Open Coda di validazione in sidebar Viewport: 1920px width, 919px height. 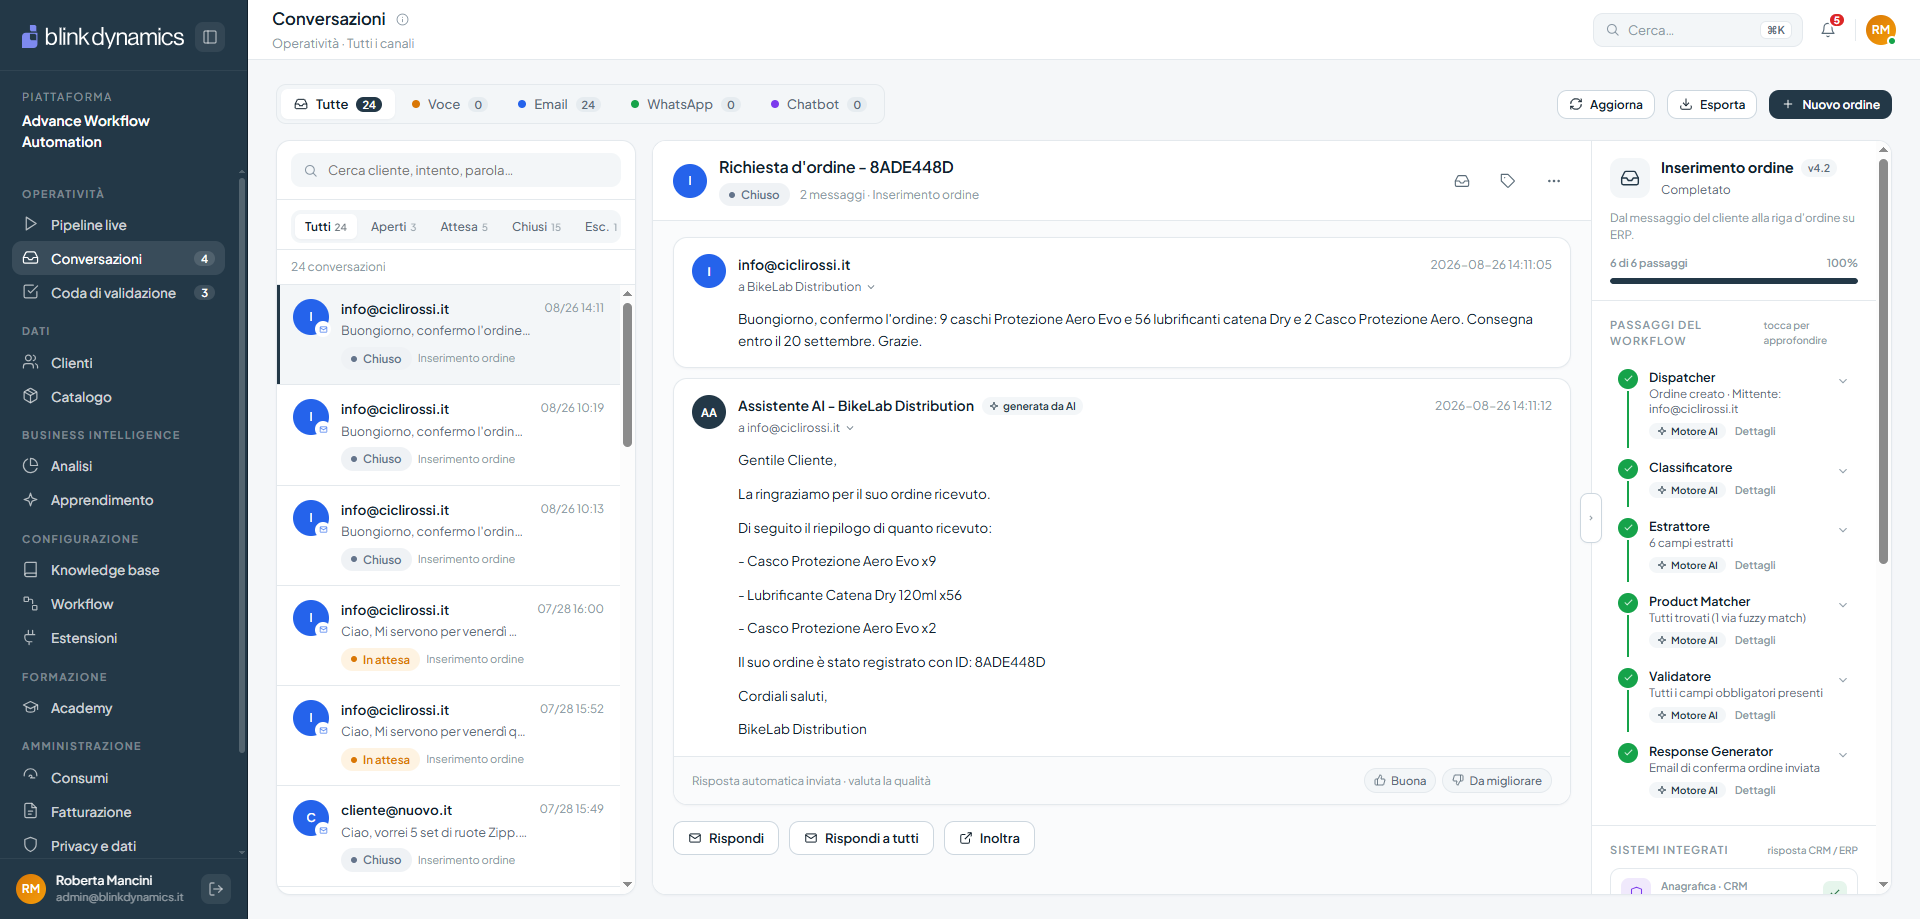tap(118, 293)
